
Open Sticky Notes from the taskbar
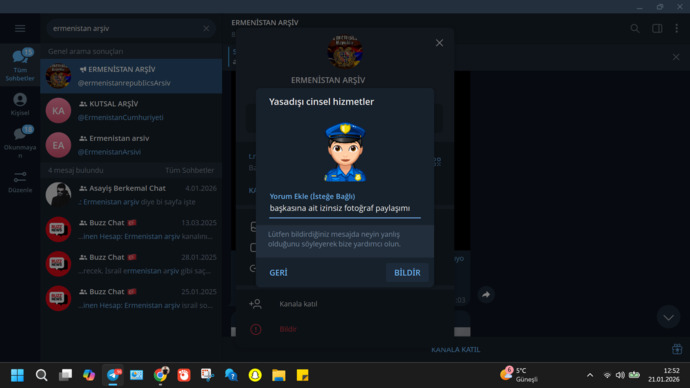(302, 375)
